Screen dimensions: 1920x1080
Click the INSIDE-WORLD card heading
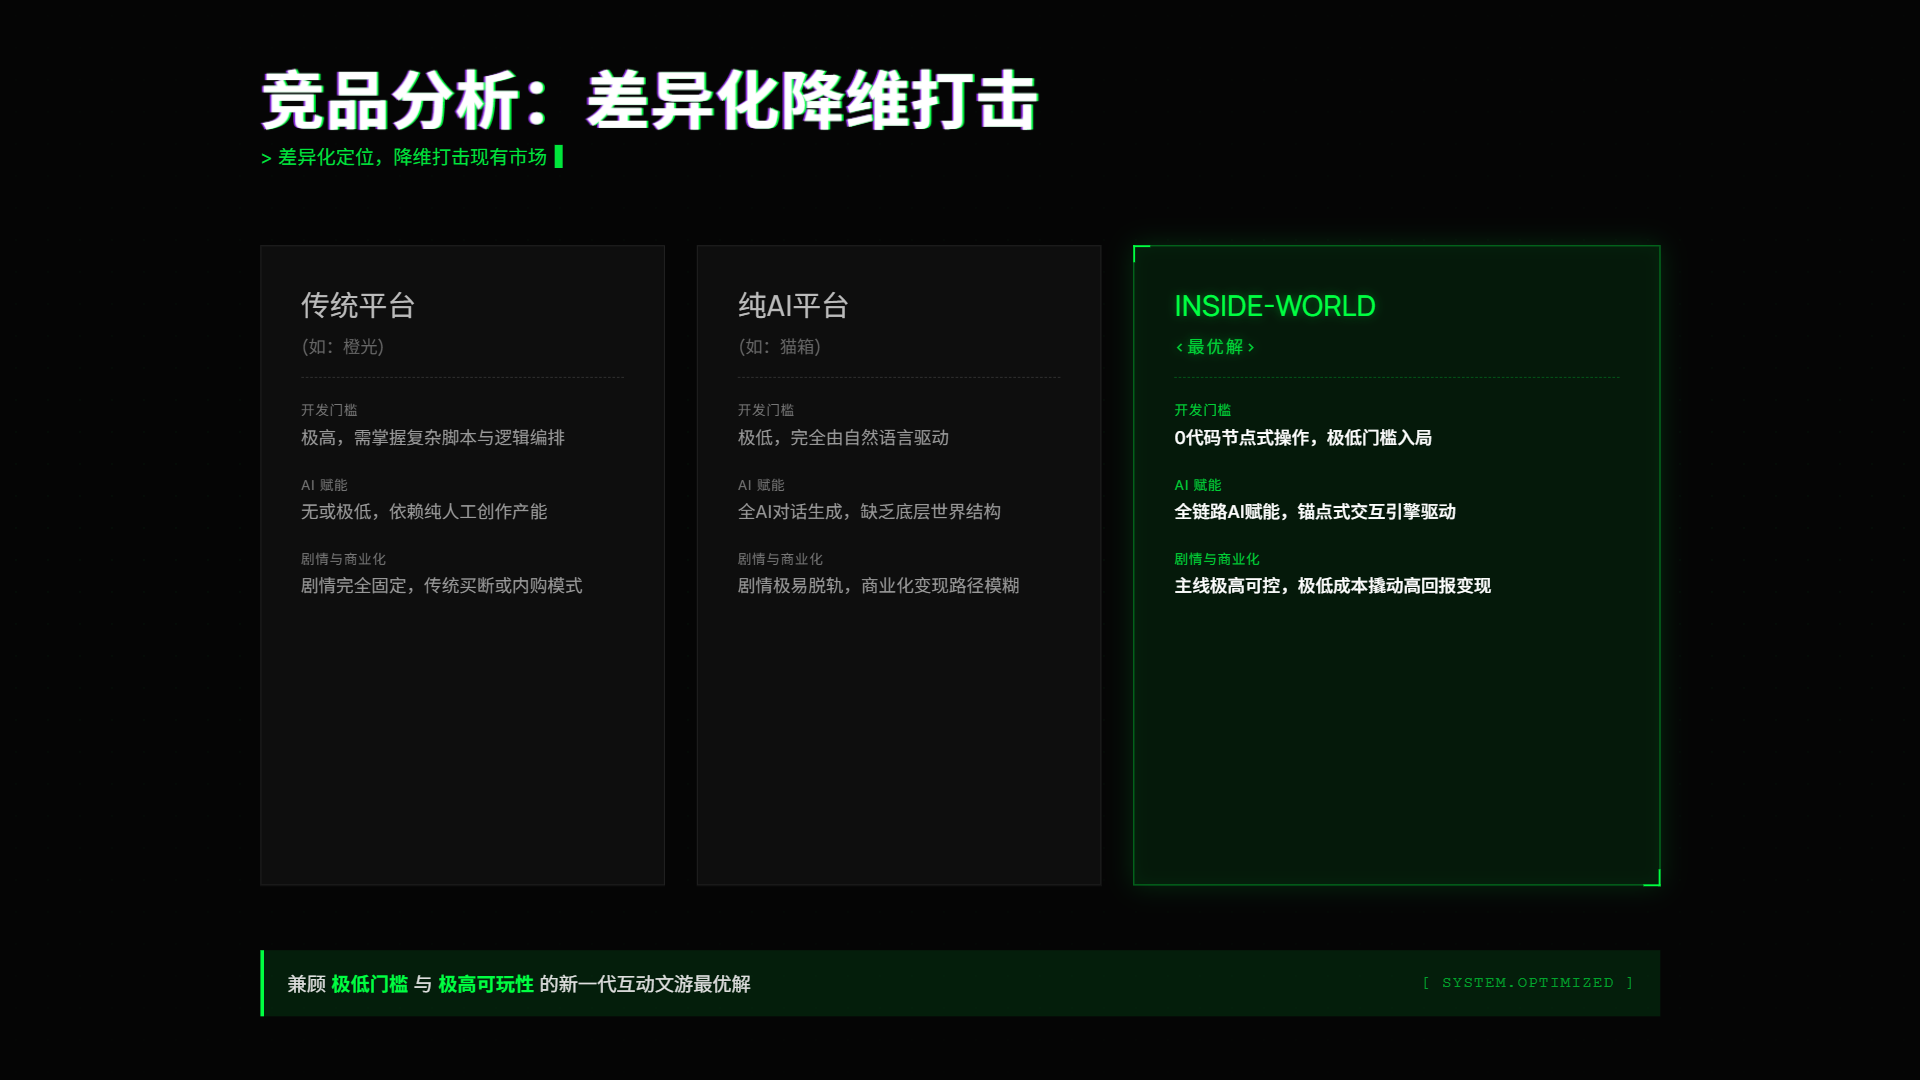pyautogui.click(x=1275, y=306)
